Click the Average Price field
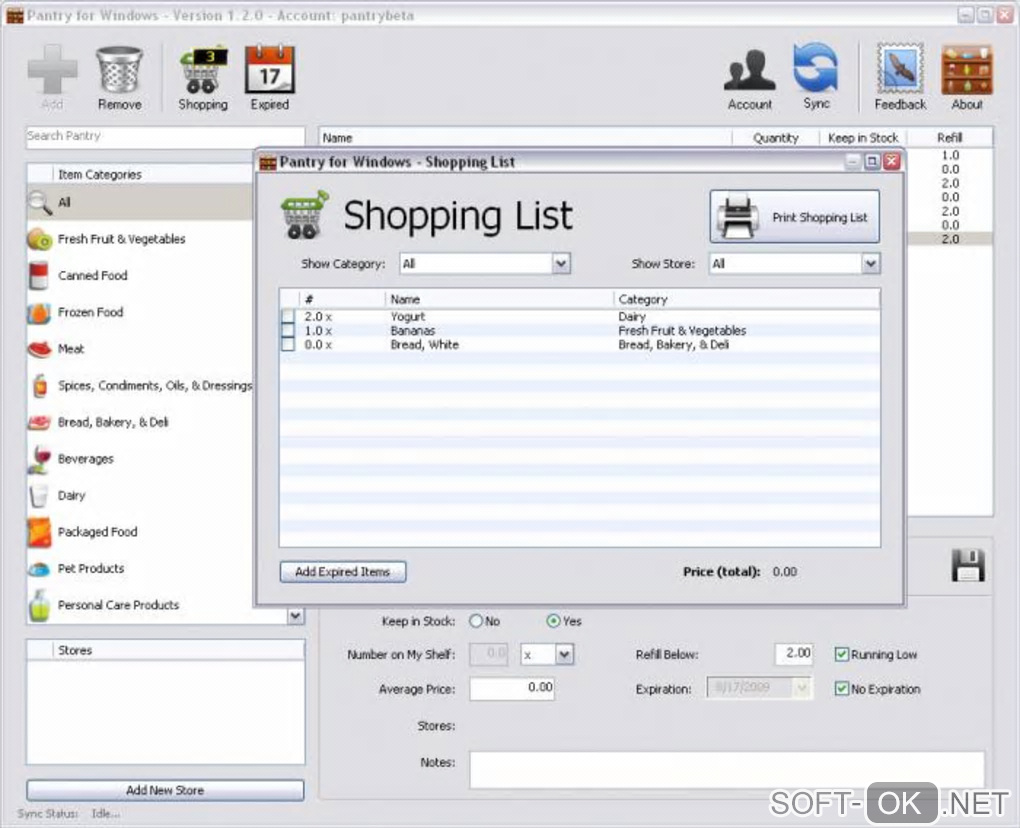This screenshot has height=828, width=1020. point(512,688)
